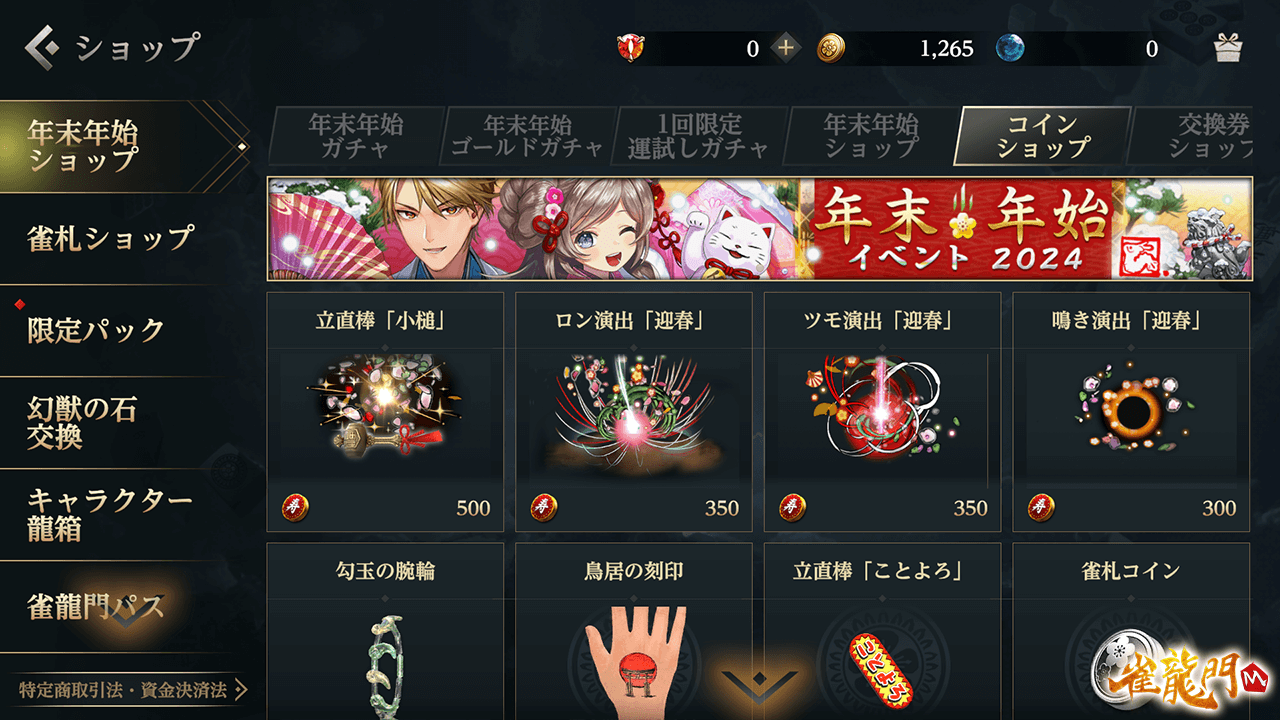Screen dimensions: 1280x720
Task: Click the 鳥居の刻印 hand icon
Action: pos(633,655)
